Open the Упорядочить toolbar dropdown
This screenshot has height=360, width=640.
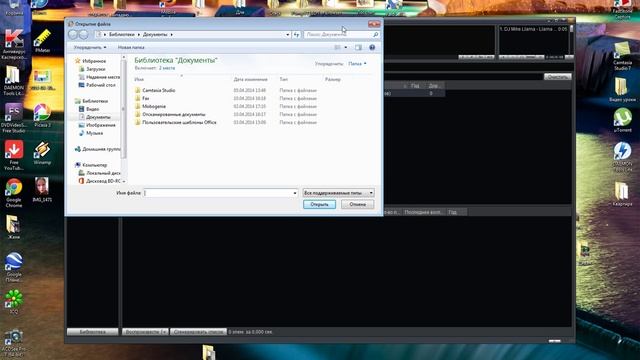(x=90, y=47)
